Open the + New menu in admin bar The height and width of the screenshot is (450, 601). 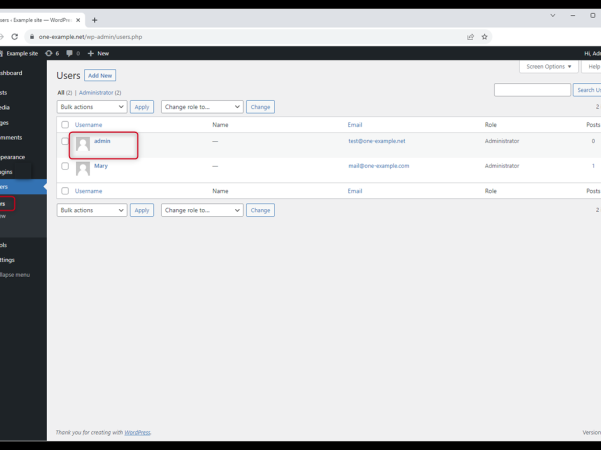point(98,53)
